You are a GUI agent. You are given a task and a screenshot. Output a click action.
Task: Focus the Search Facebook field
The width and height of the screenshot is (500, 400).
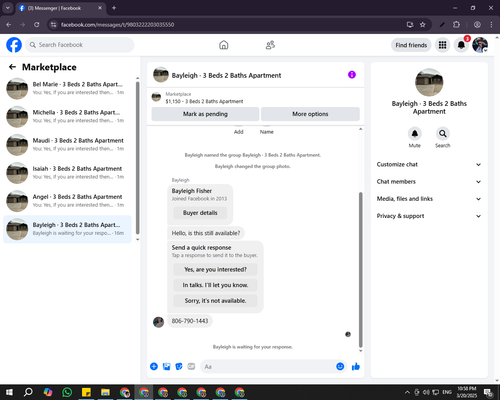80,45
